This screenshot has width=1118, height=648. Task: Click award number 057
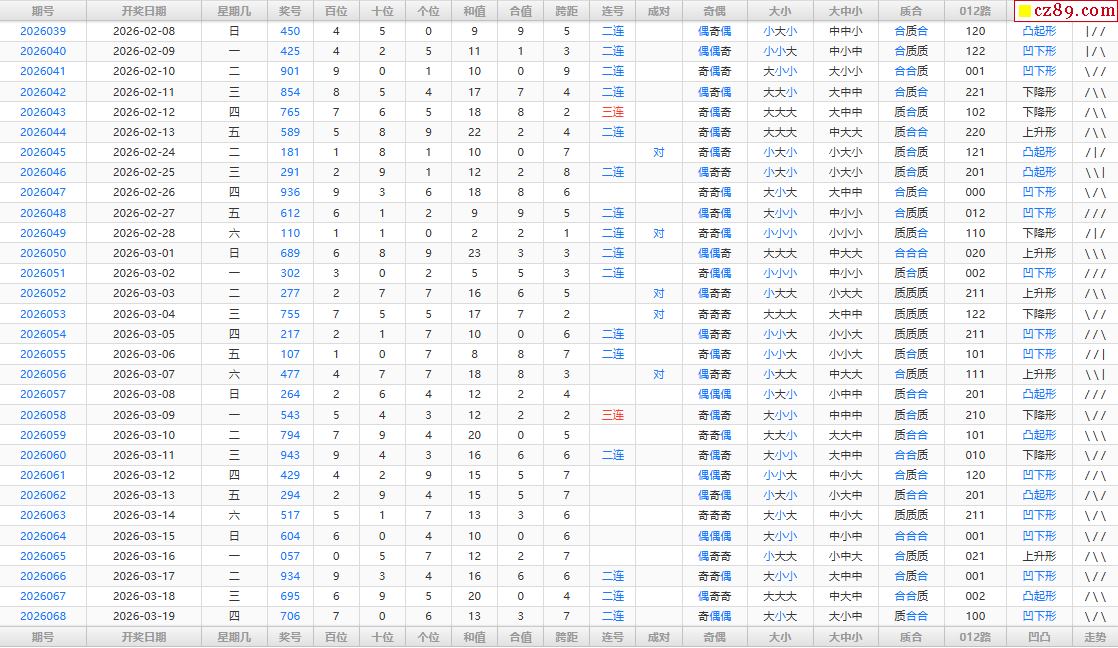[290, 556]
